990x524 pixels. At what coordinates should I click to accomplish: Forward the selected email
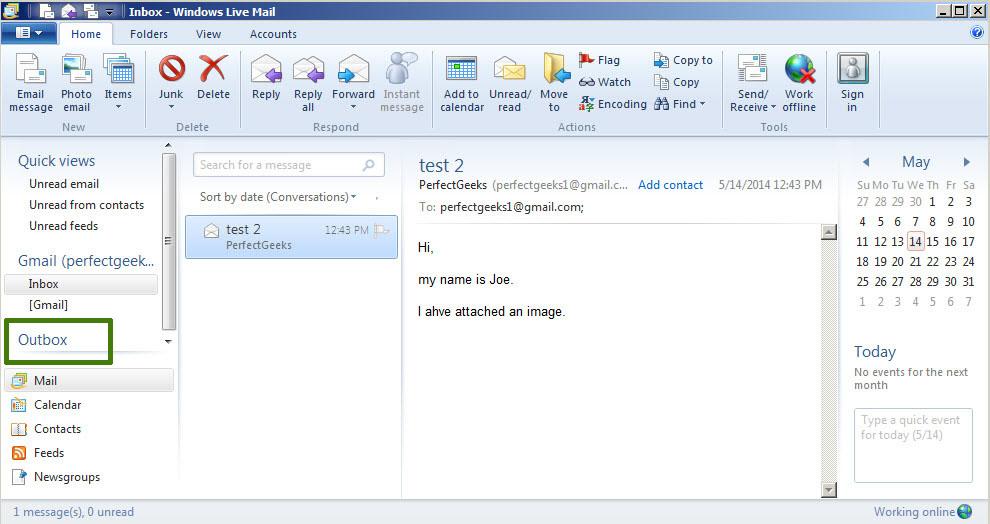tap(354, 77)
